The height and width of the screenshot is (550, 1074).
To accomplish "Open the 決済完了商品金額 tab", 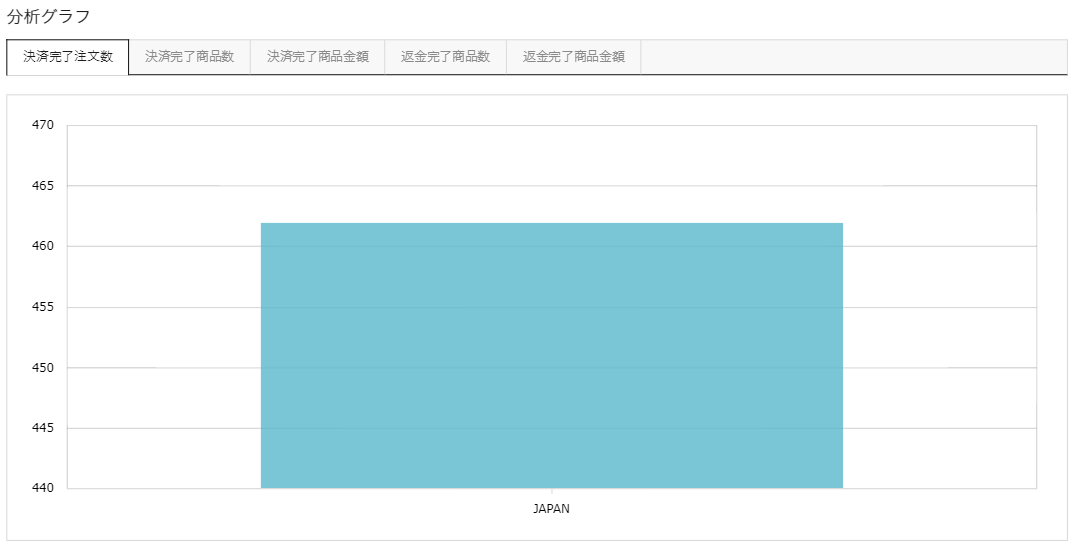I will click(317, 57).
